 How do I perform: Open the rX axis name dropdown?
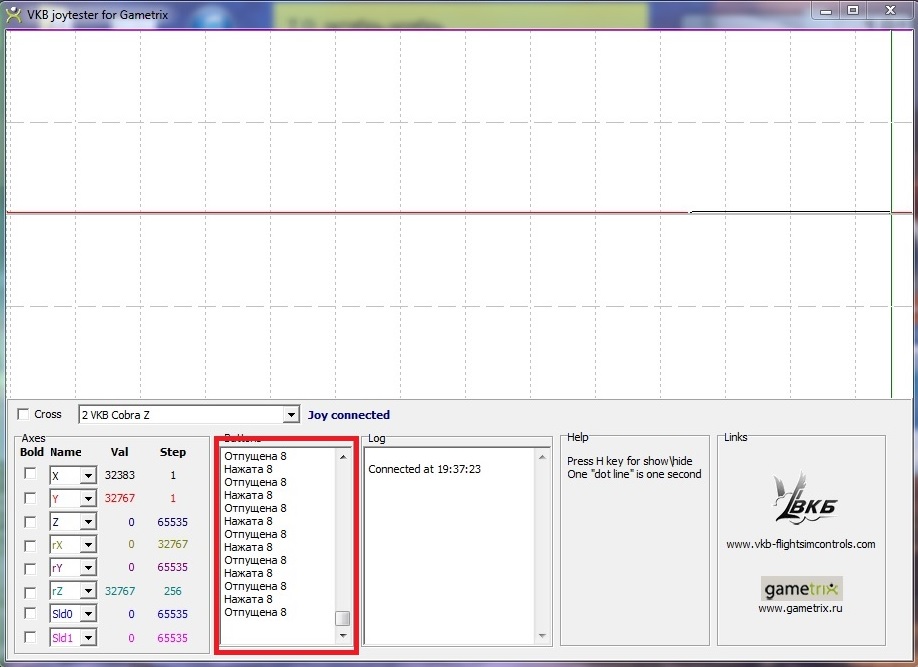click(x=88, y=545)
